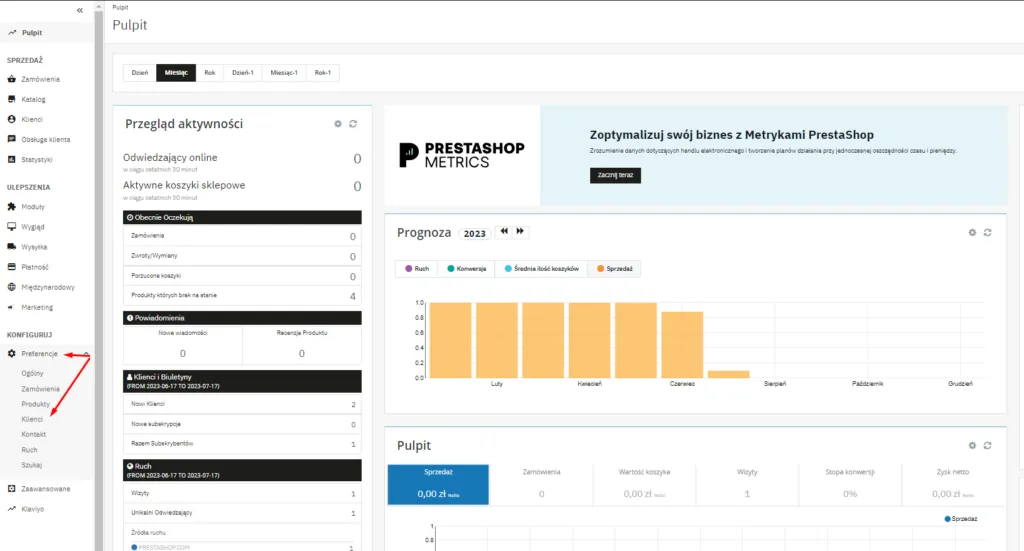Go to next year in Prognoza

click(x=520, y=232)
